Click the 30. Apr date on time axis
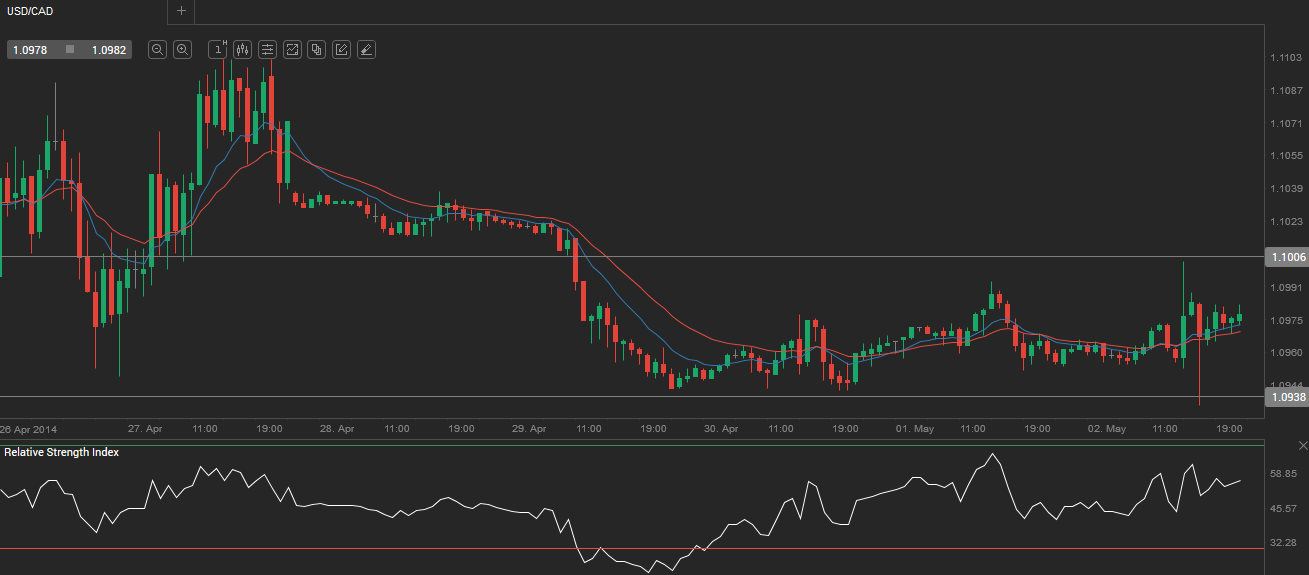 point(720,428)
